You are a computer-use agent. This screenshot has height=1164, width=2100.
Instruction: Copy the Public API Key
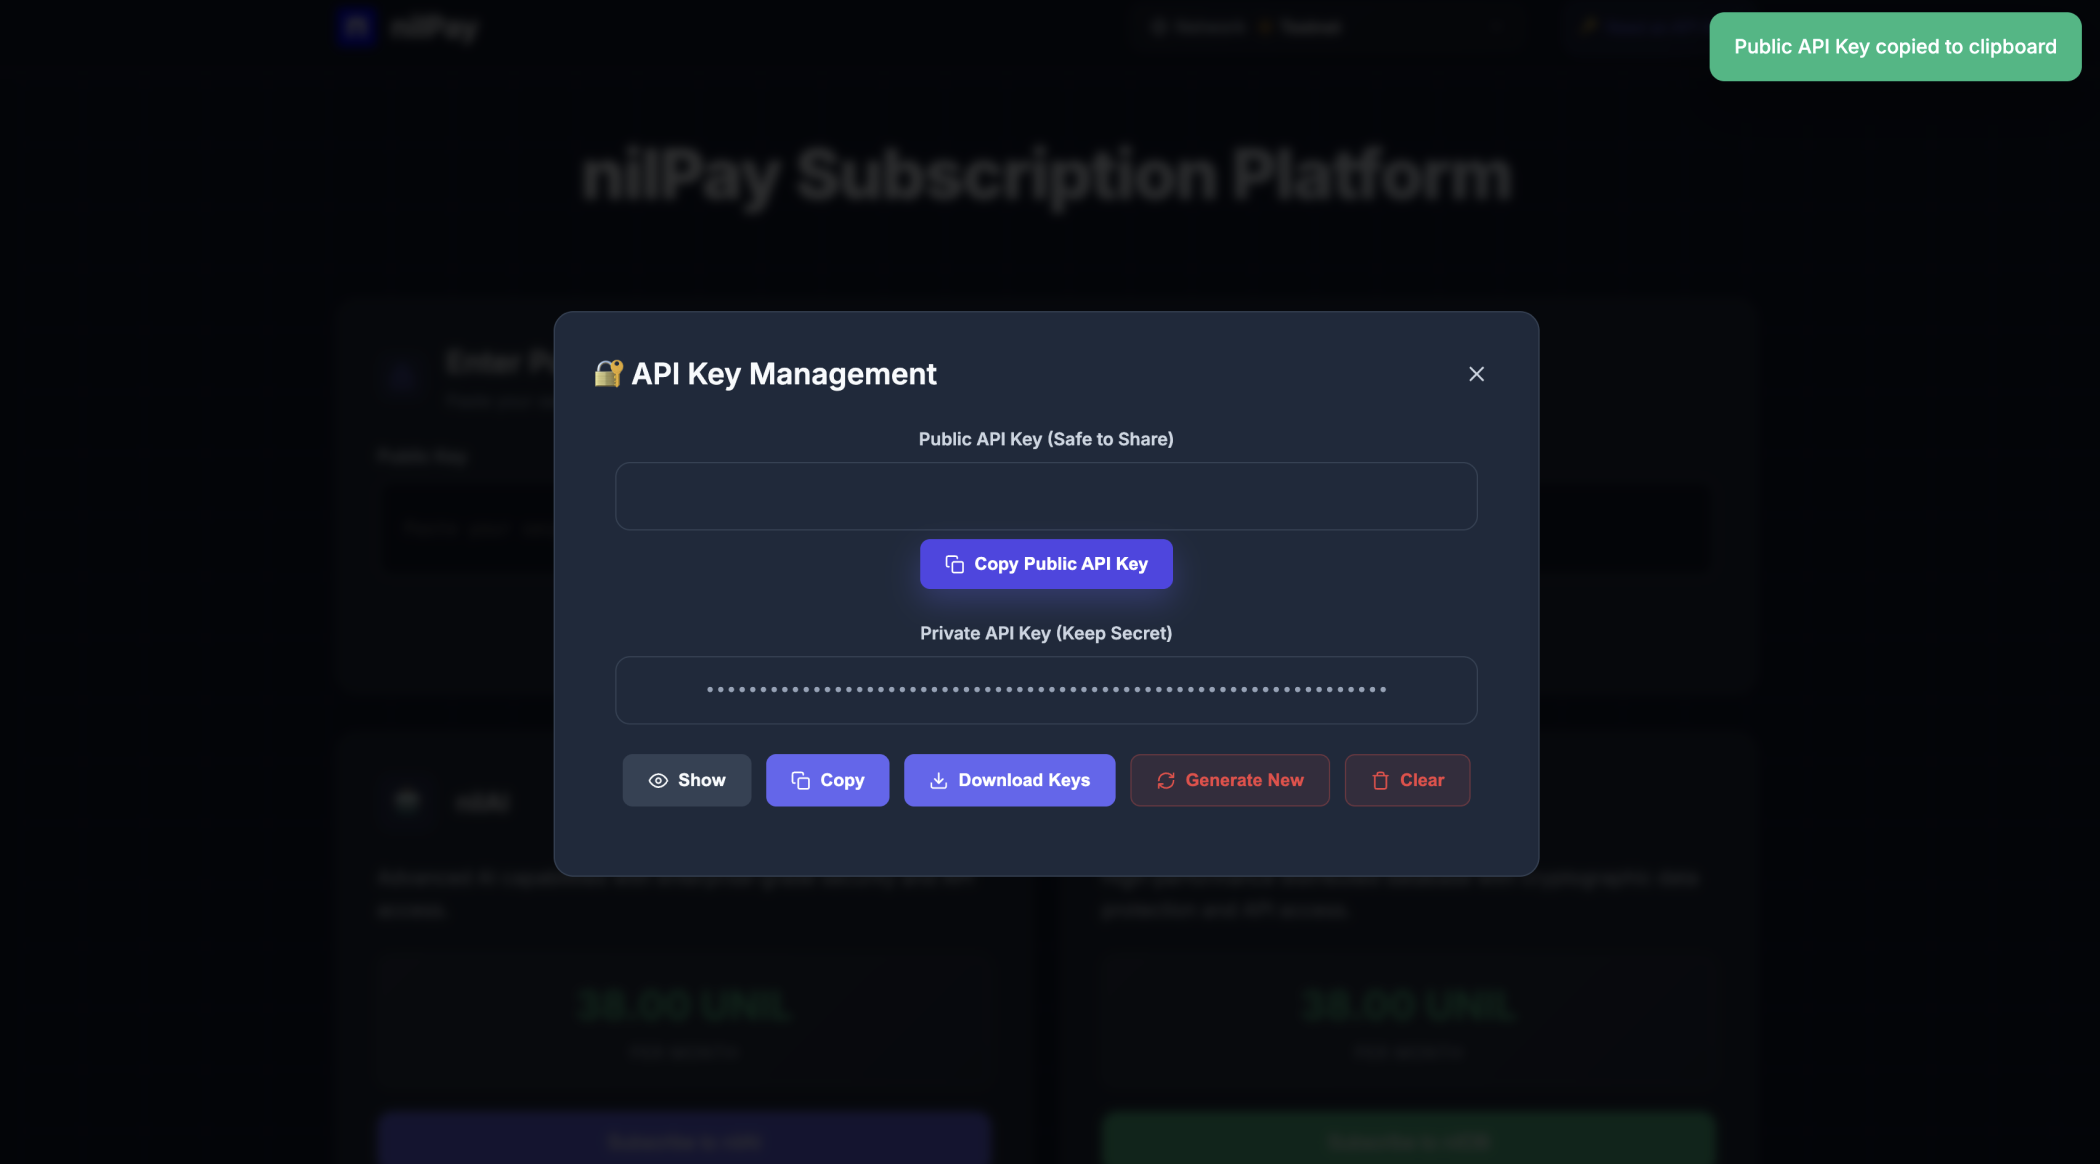click(x=1046, y=563)
